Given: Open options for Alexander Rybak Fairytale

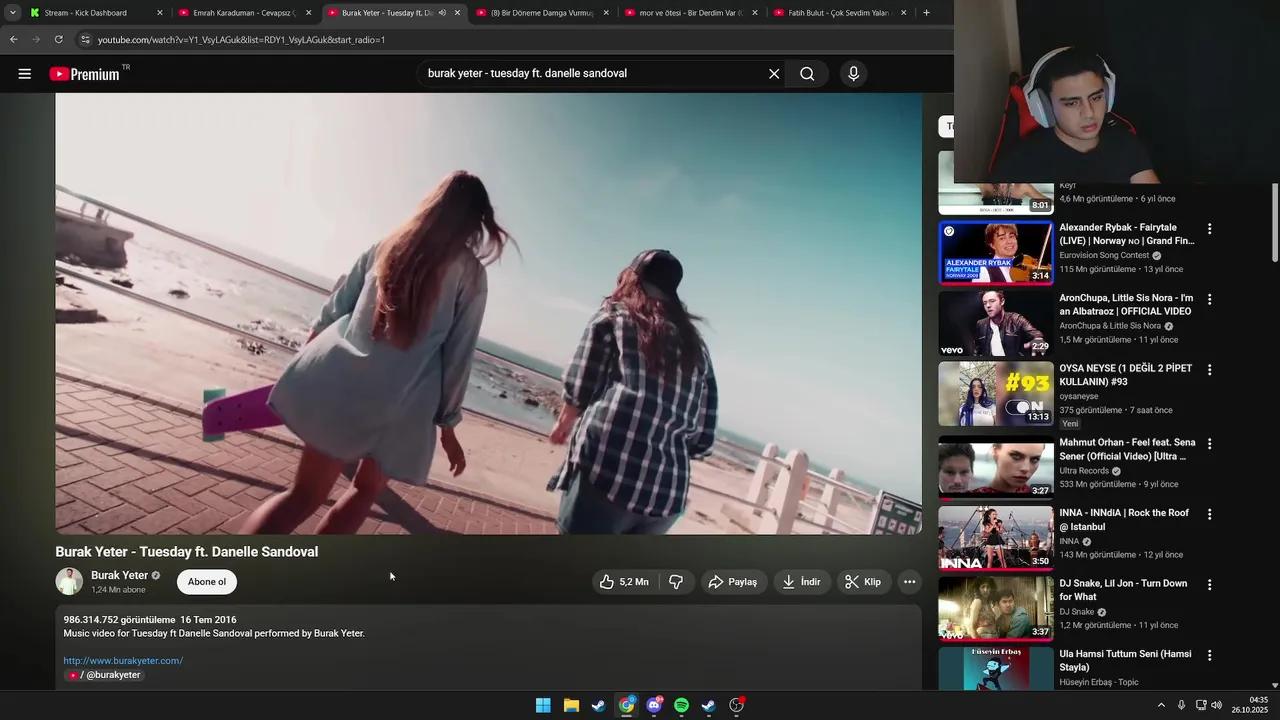Looking at the screenshot, I should click(1209, 229).
